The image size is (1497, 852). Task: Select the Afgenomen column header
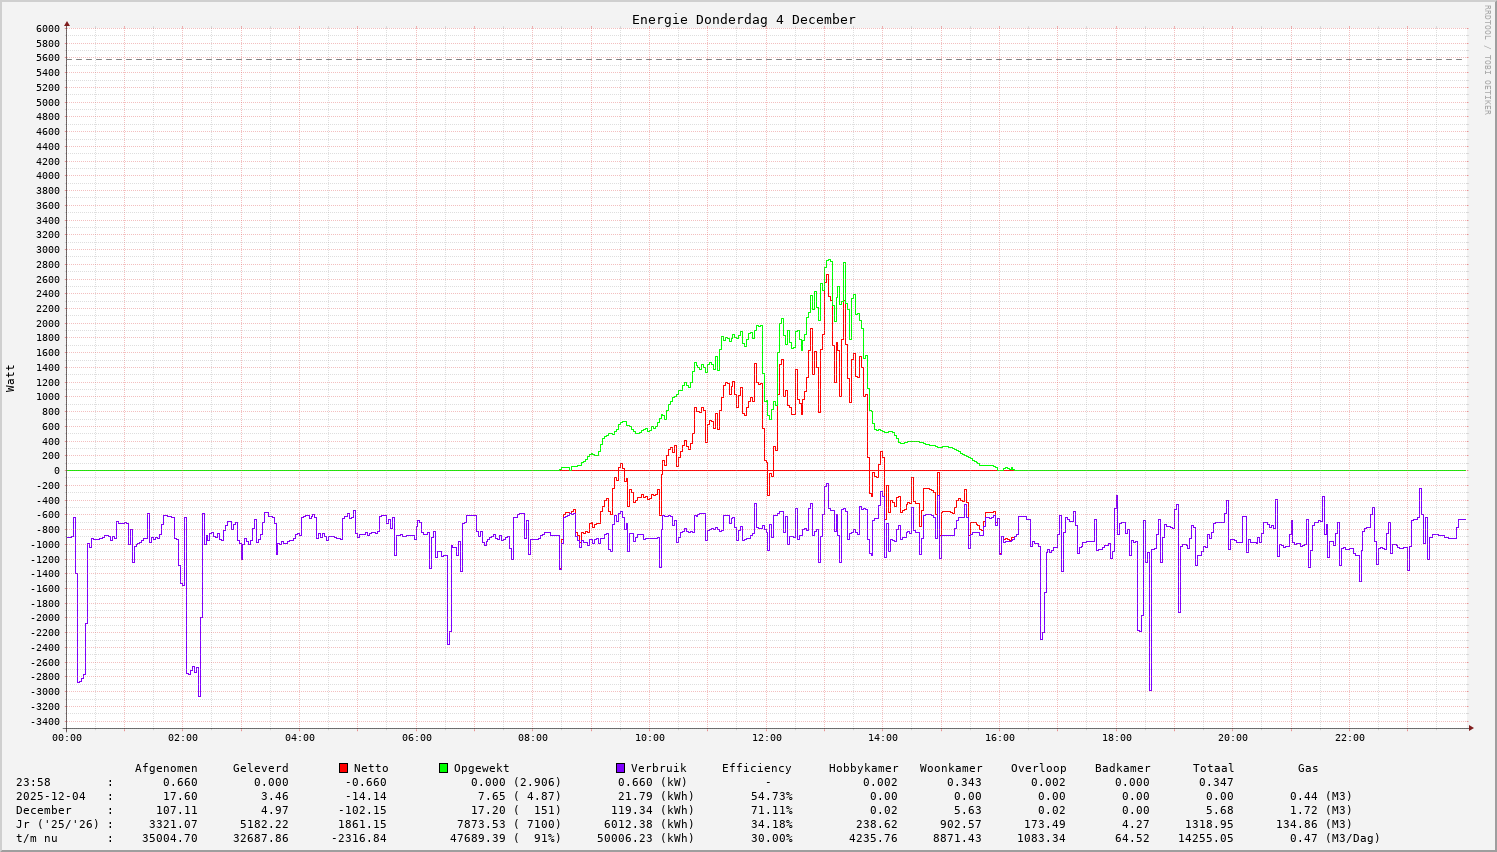[x=166, y=768]
